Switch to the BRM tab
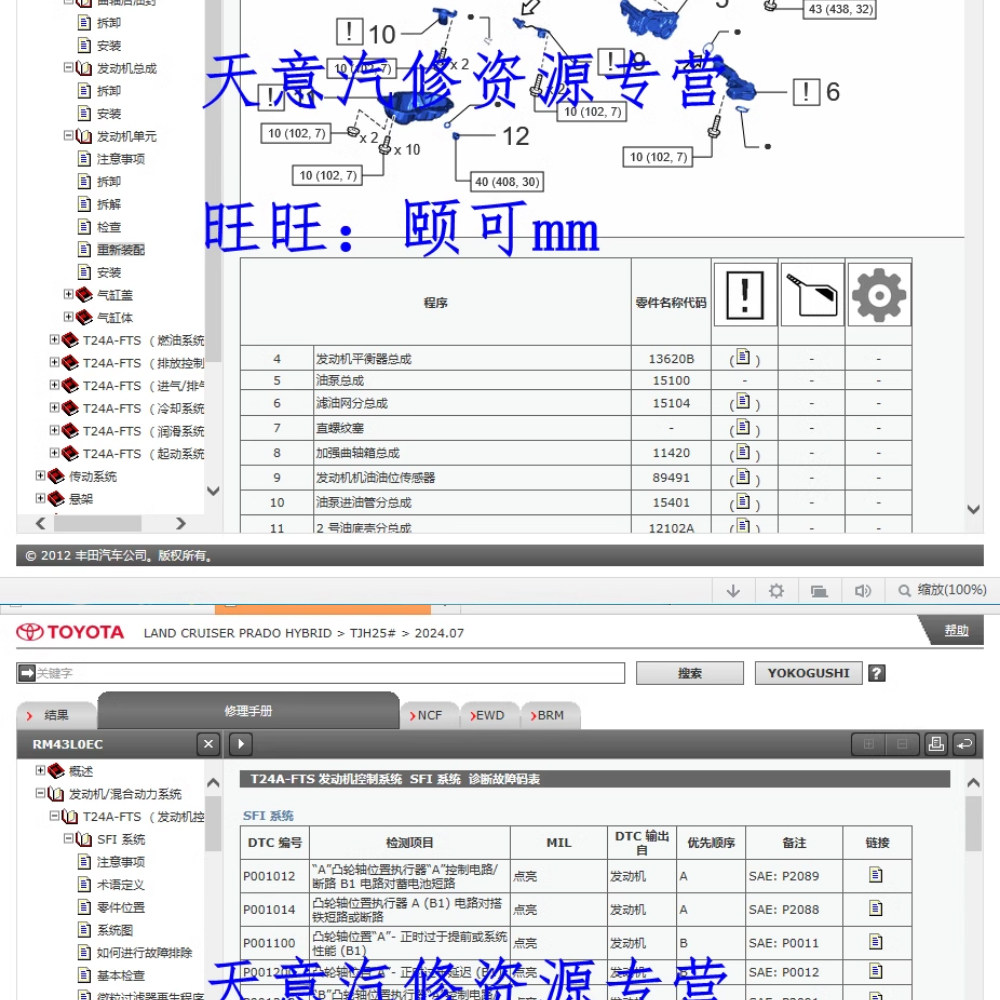 pos(550,715)
